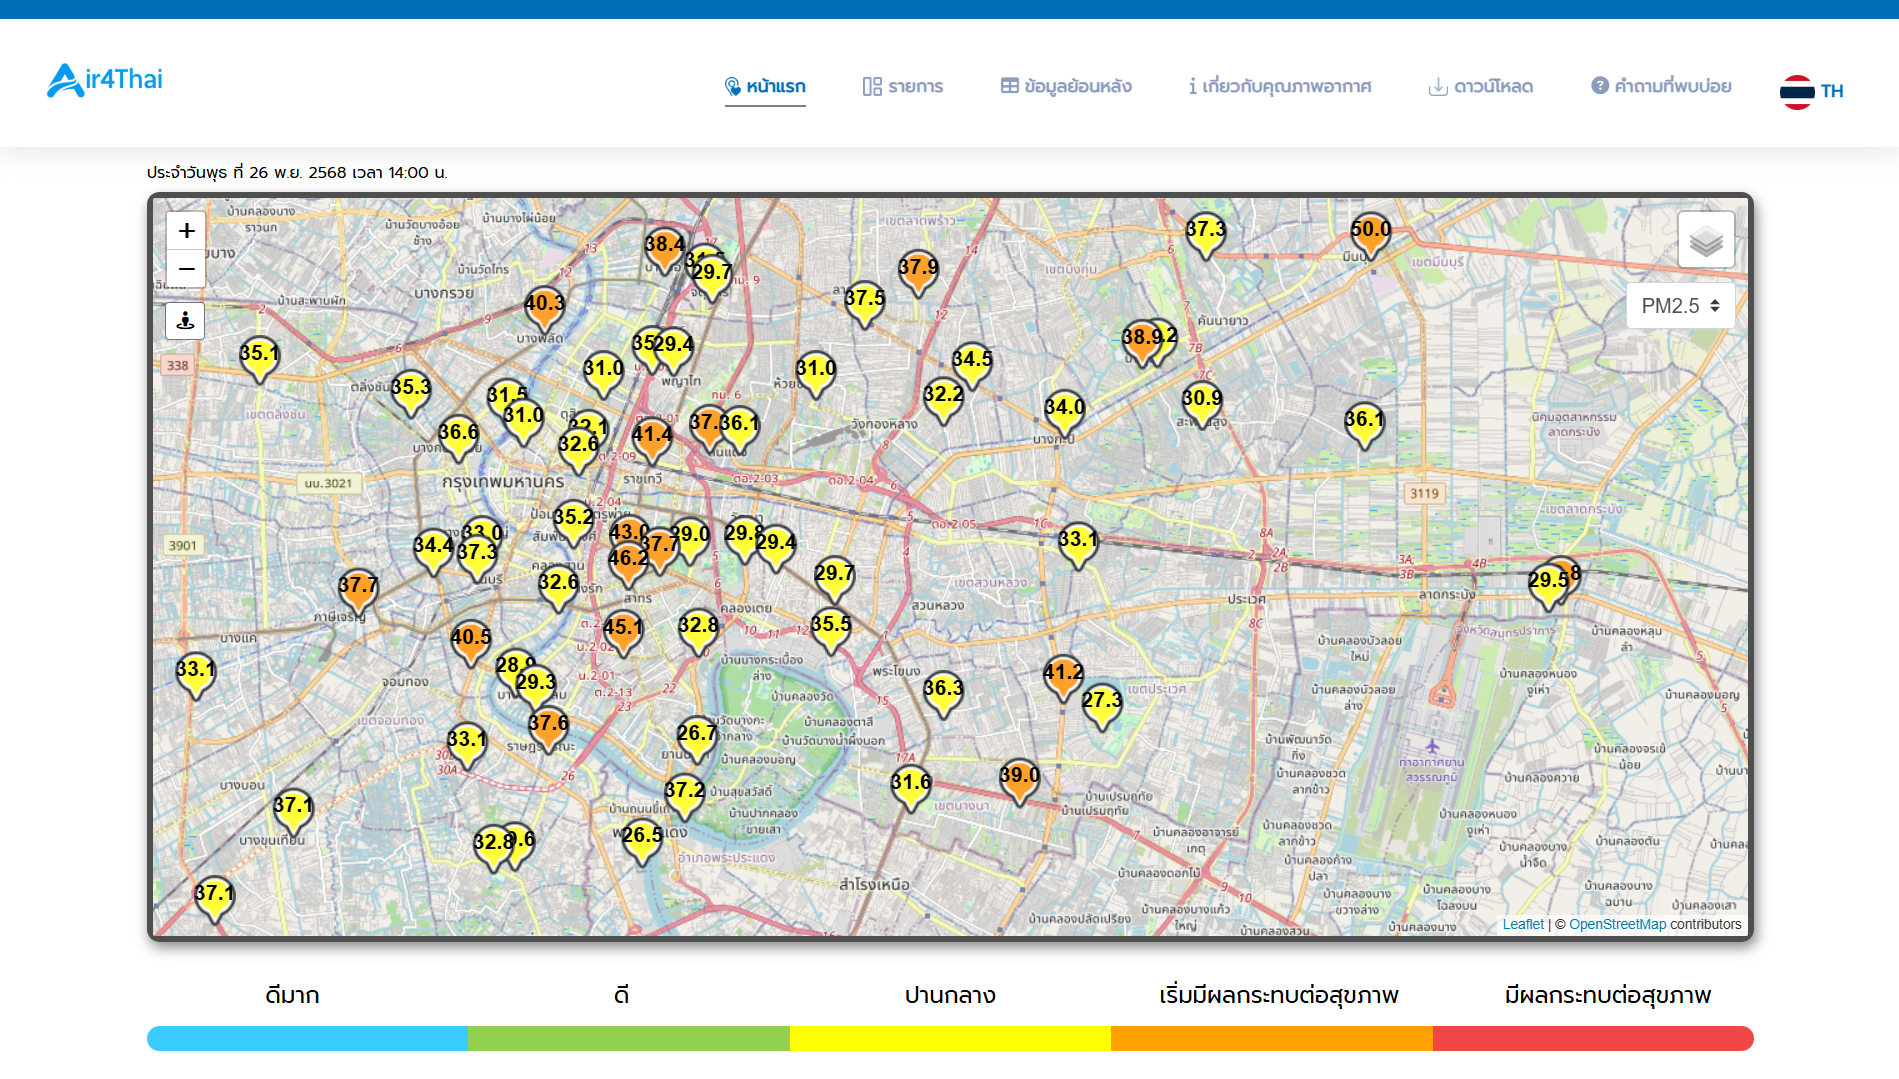
Task: Zoom in on the map
Action: [186, 231]
